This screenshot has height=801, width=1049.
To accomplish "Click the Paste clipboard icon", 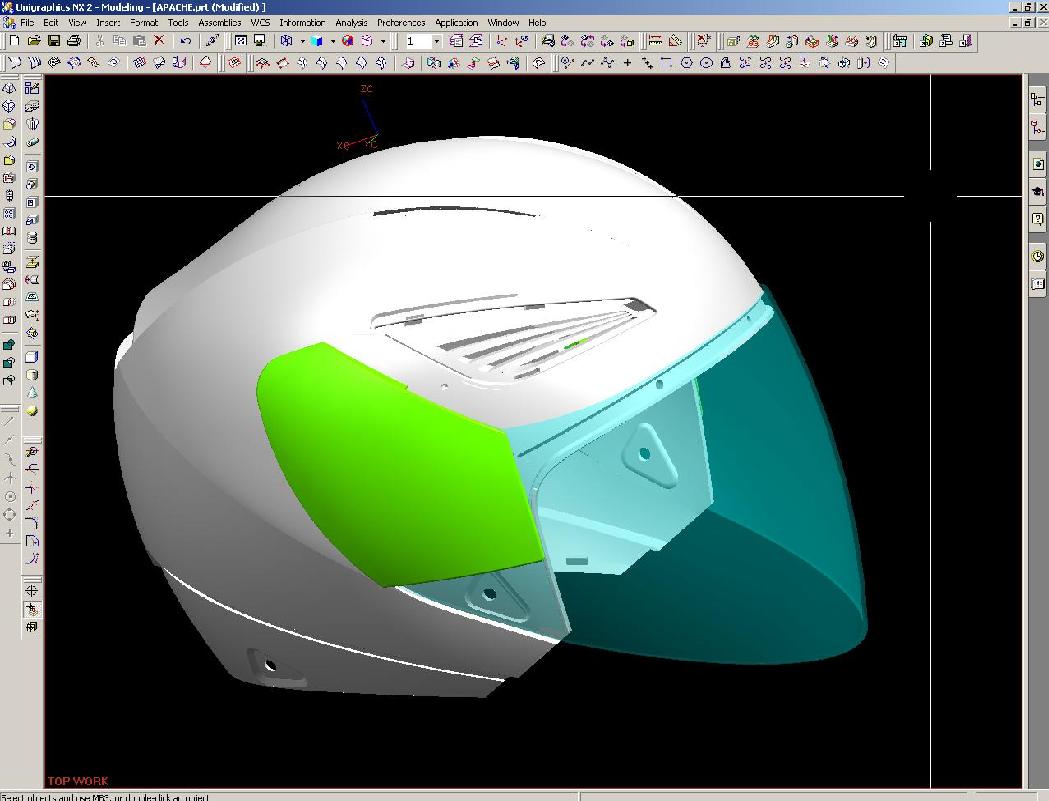I will (139, 41).
